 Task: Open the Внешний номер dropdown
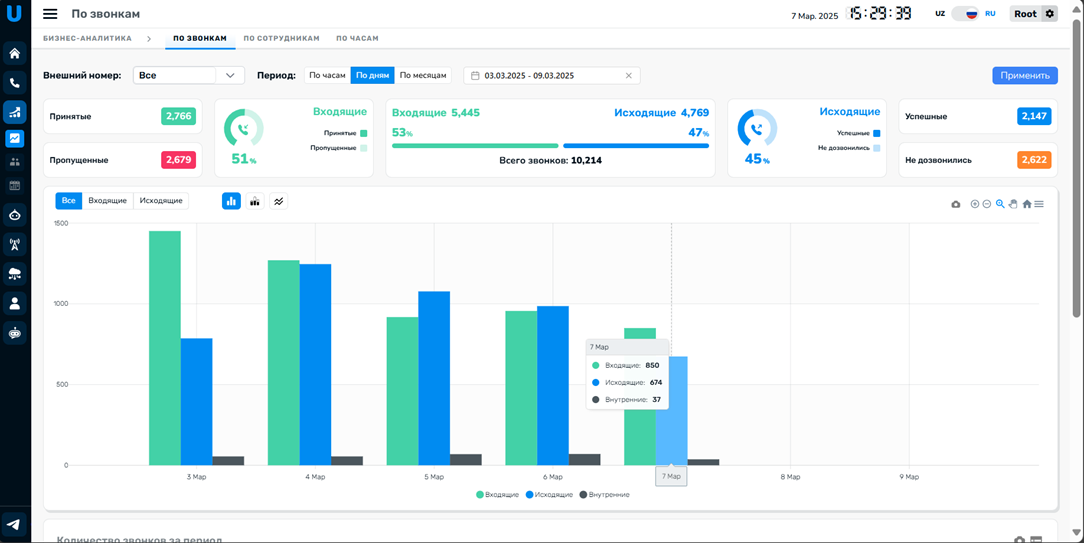[x=188, y=76]
